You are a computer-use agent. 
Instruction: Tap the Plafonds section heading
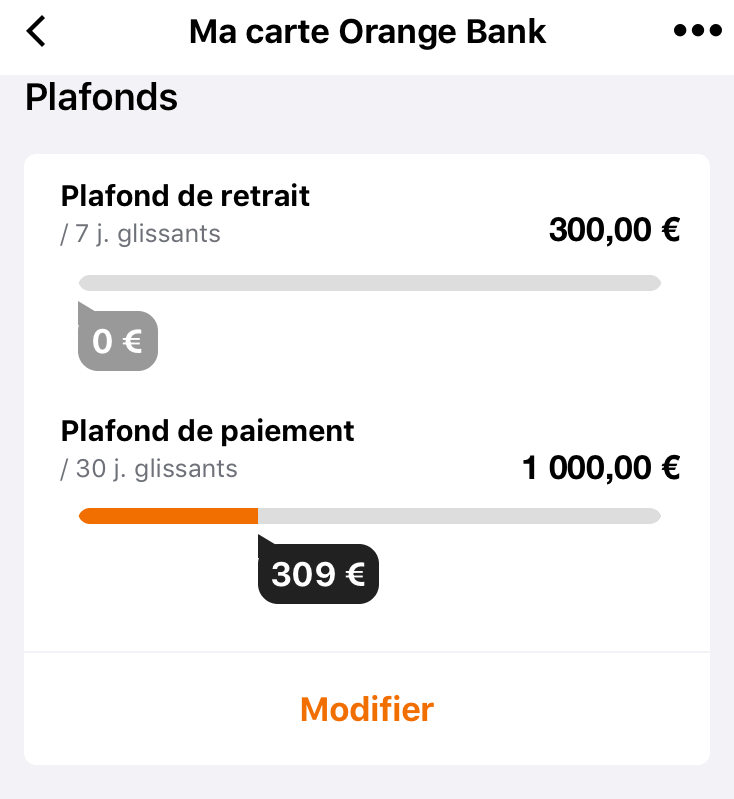coord(101,98)
